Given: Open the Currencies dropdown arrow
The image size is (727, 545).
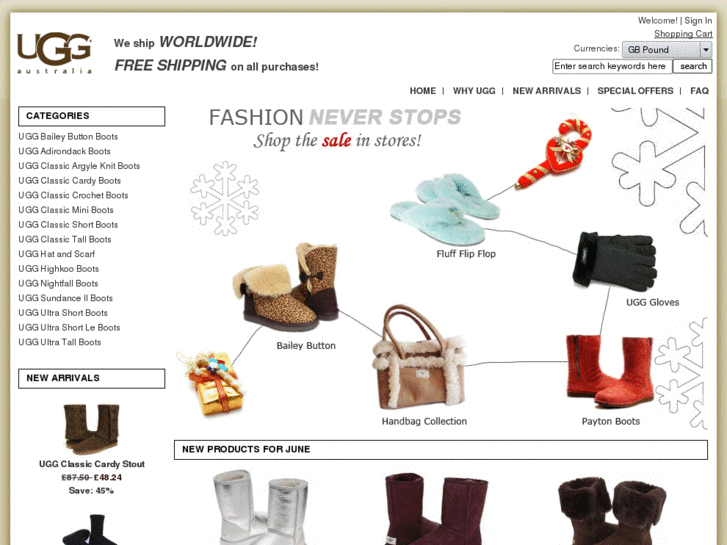Looking at the screenshot, I should coord(706,50).
